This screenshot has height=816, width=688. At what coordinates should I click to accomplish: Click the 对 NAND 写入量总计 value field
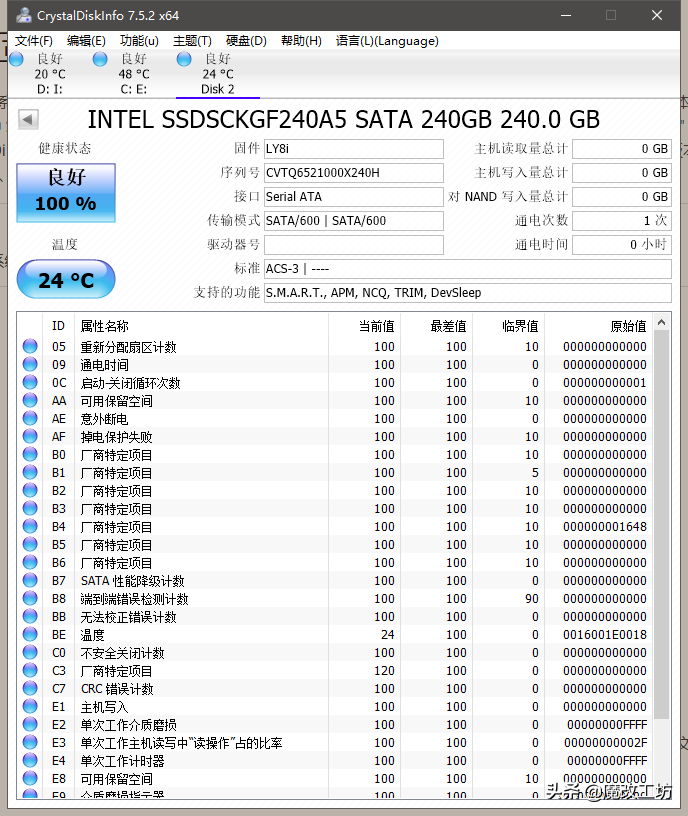point(622,197)
